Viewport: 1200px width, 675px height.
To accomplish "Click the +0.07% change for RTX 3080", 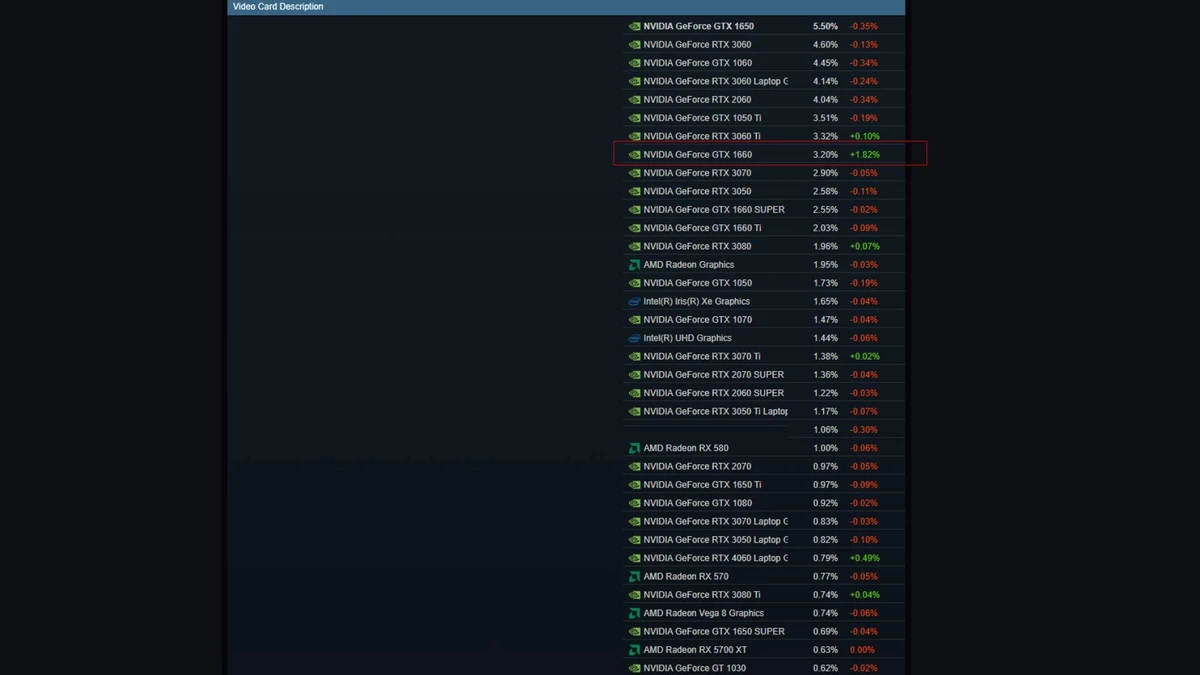I will [x=865, y=246].
